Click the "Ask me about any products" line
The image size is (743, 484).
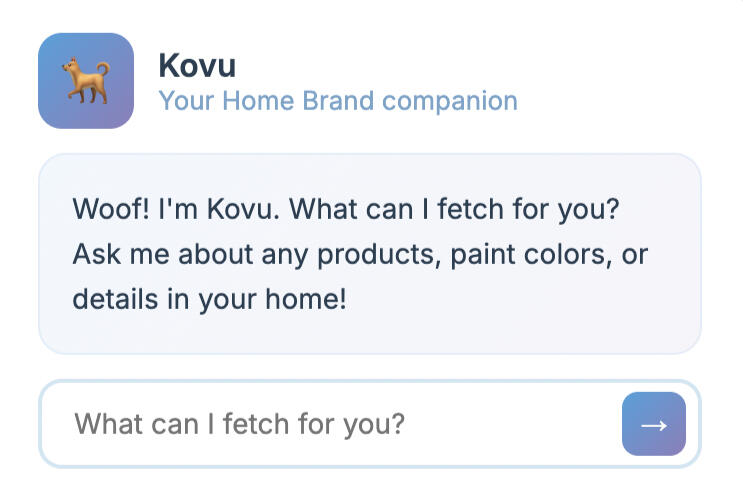[360, 254]
